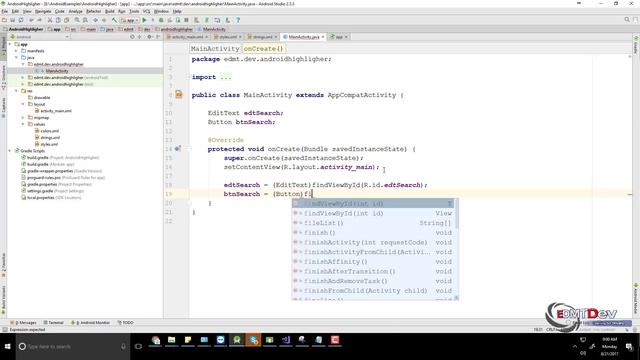Click the Copy toolbar icon
Image resolution: width=640 pixels, height=360 pixels.
point(58,20)
